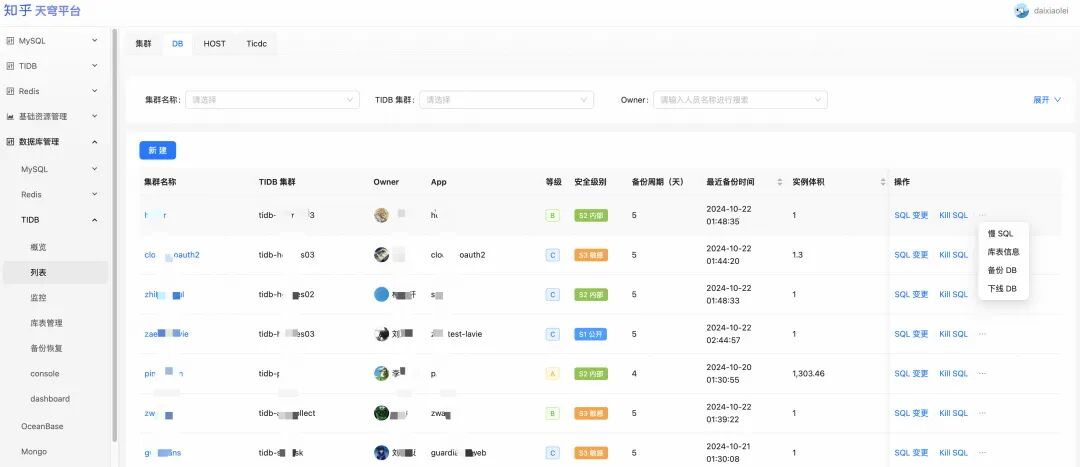The height and width of the screenshot is (467, 1080).
Task: Sort by 最近备份时间 column sorter
Action: (780, 182)
